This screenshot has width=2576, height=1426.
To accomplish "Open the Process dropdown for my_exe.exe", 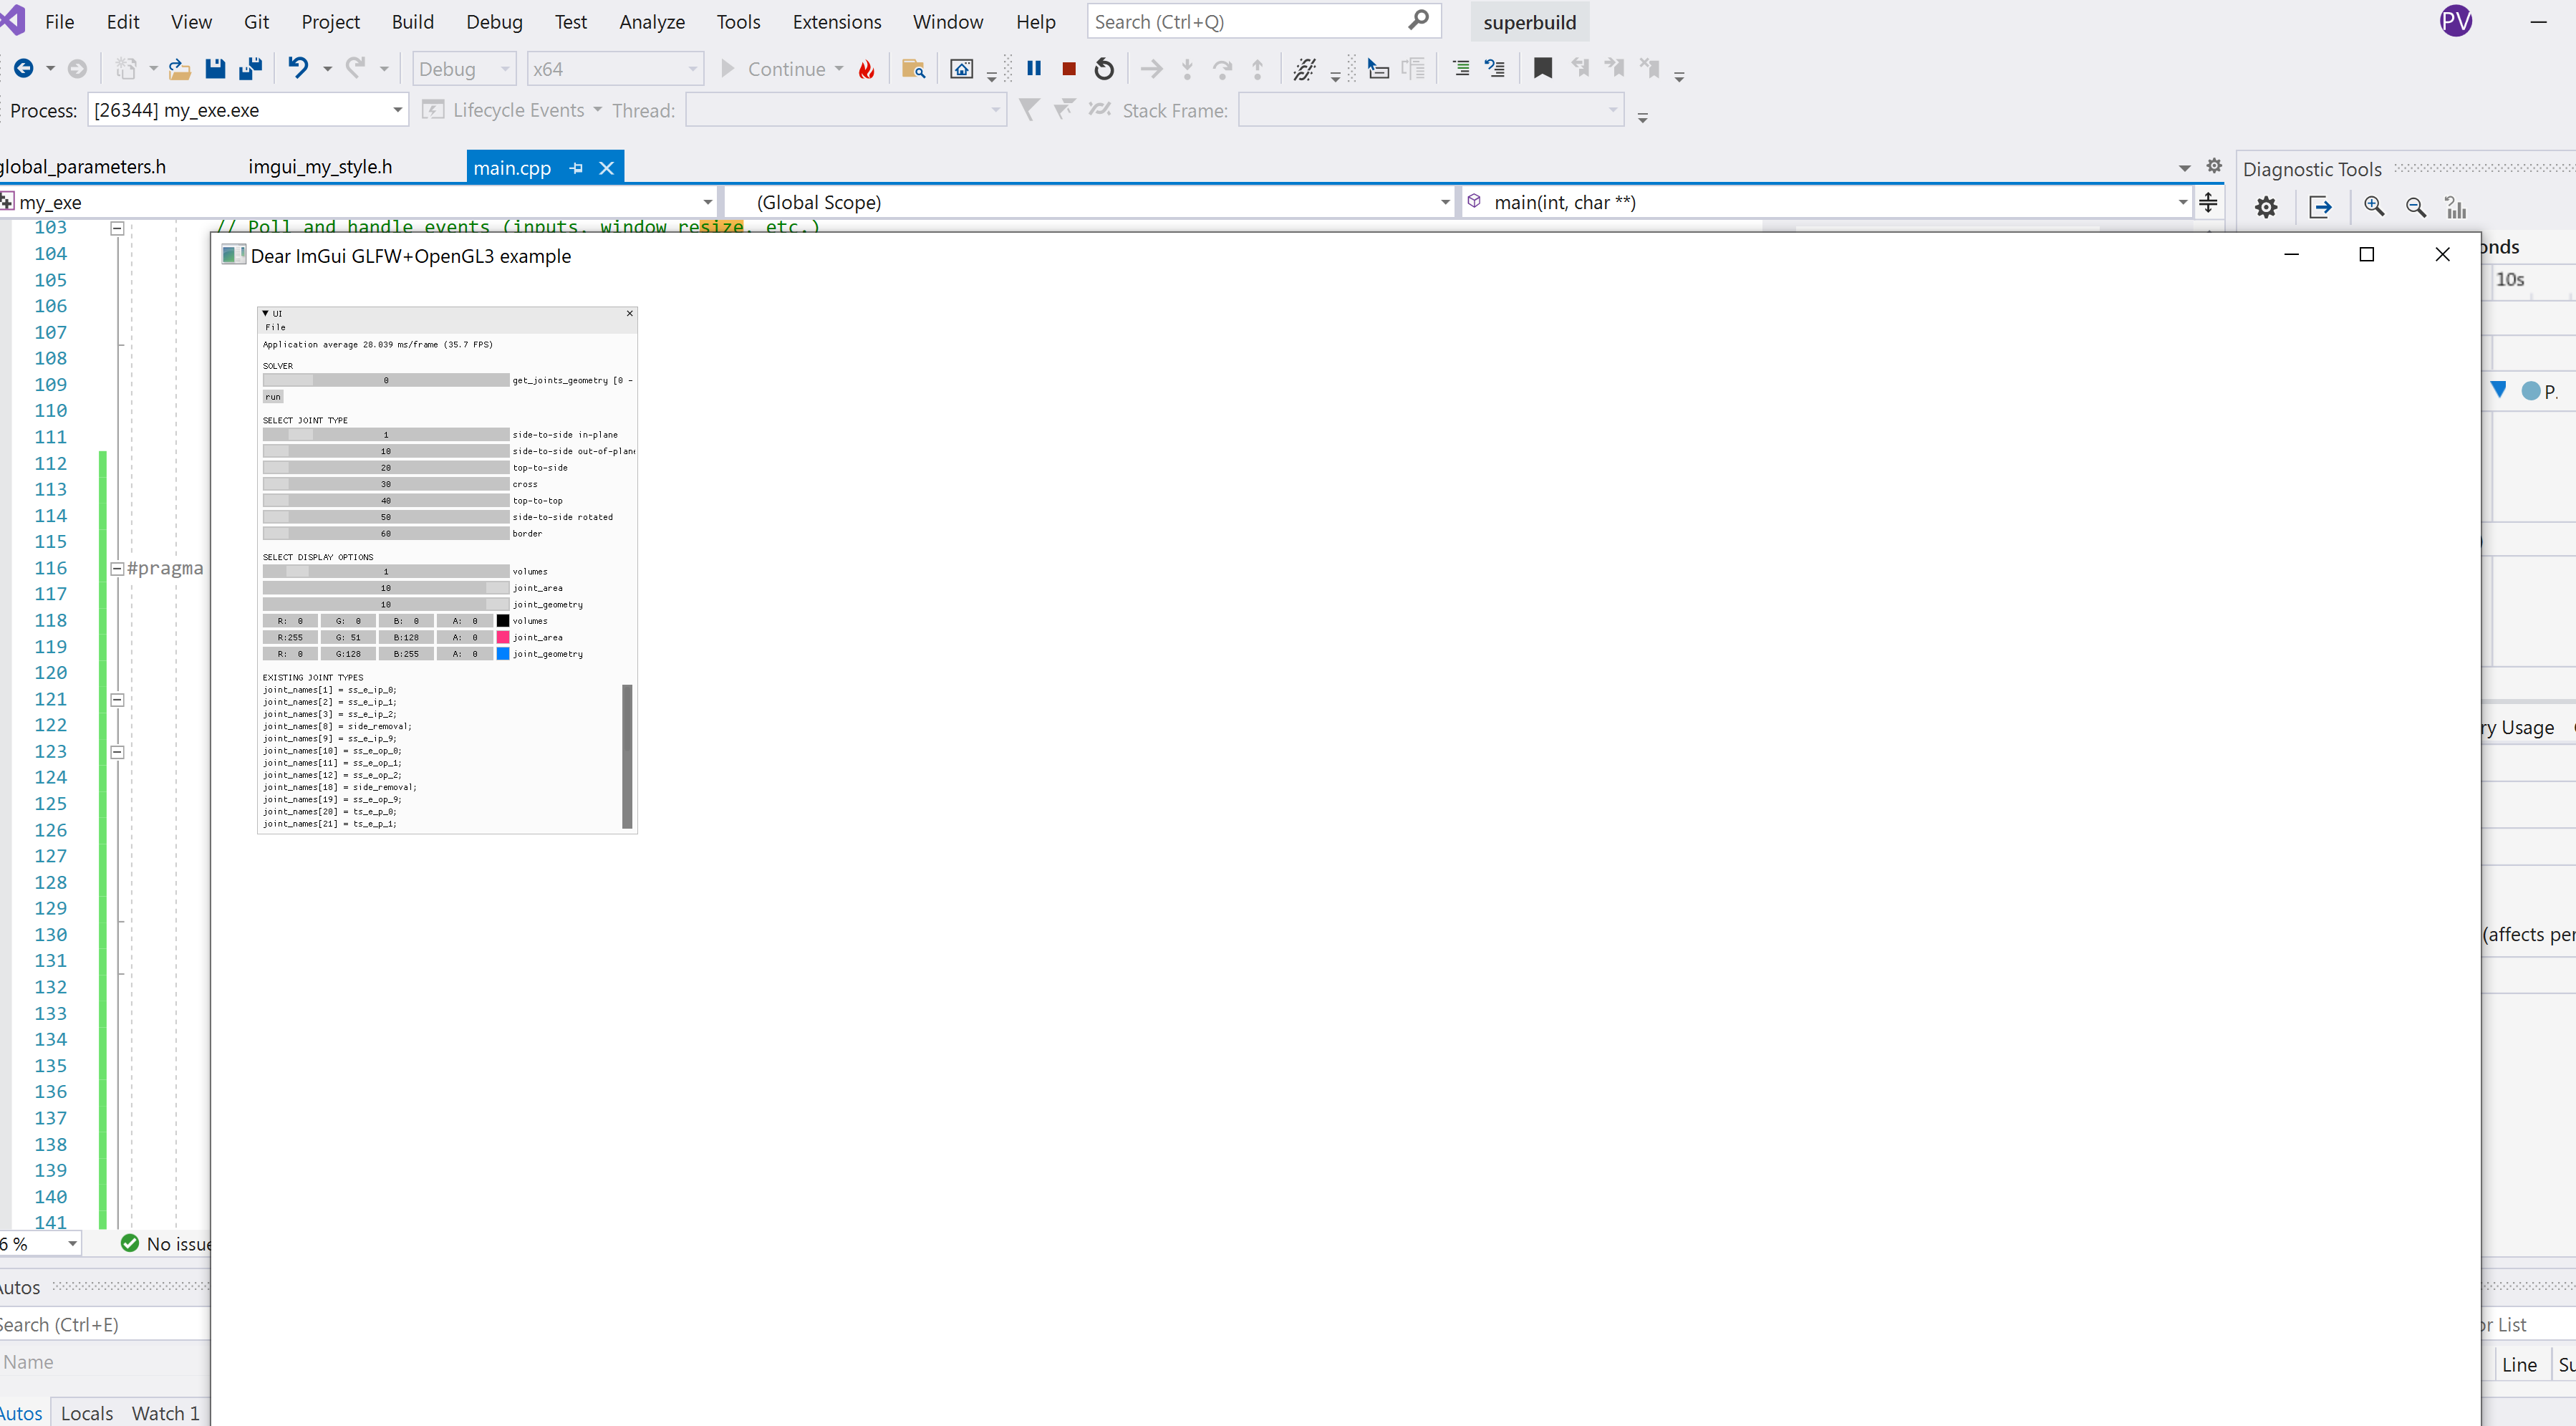I will pos(397,110).
